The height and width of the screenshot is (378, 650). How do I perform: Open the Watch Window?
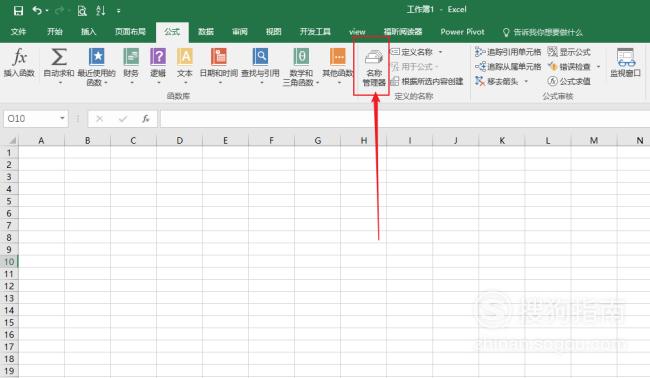pos(626,63)
